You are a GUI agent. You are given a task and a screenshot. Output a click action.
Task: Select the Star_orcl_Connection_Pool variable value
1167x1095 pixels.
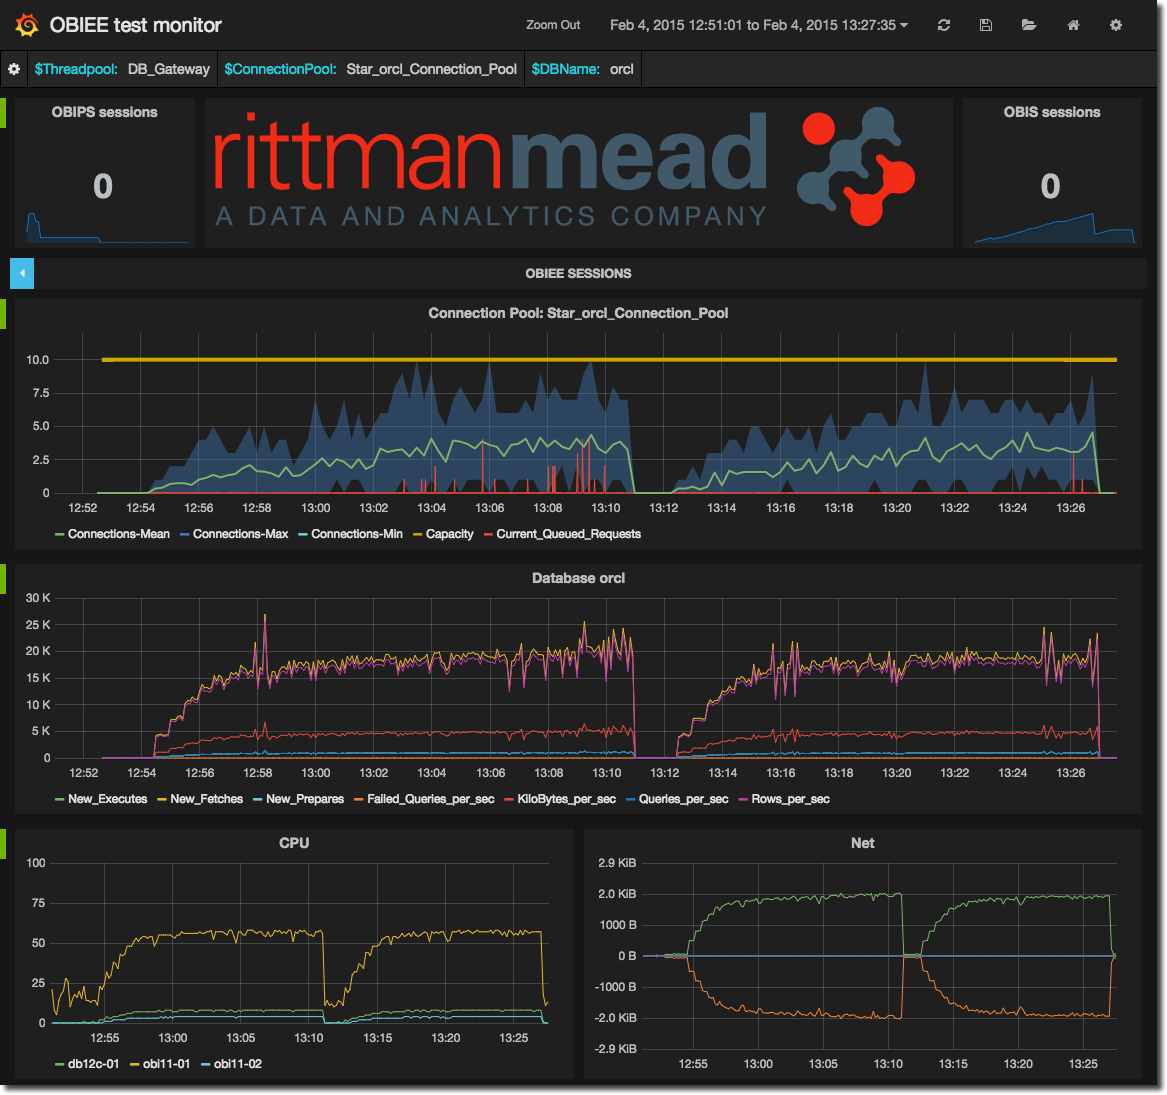[431, 69]
